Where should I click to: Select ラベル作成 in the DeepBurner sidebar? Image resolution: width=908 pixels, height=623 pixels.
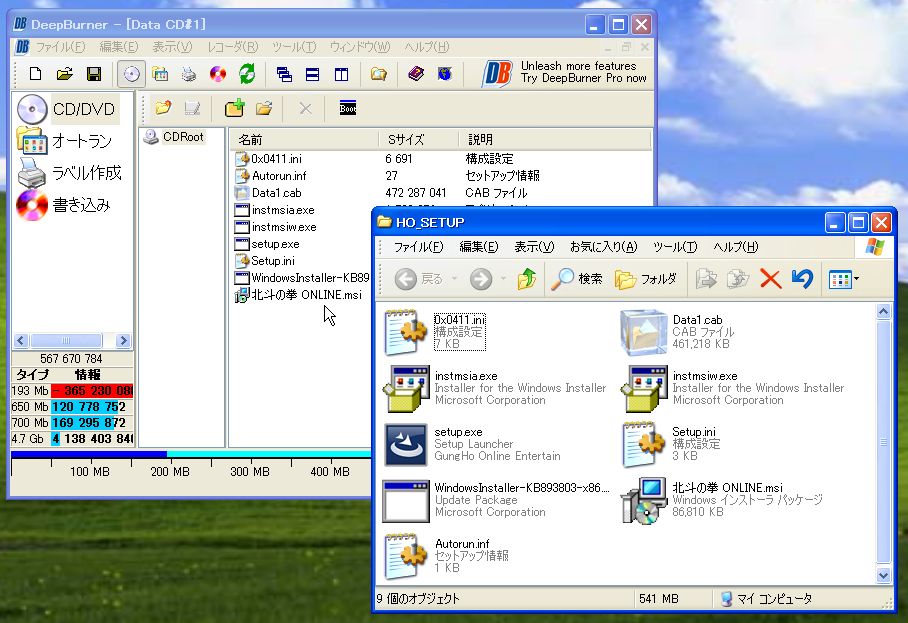click(69, 173)
